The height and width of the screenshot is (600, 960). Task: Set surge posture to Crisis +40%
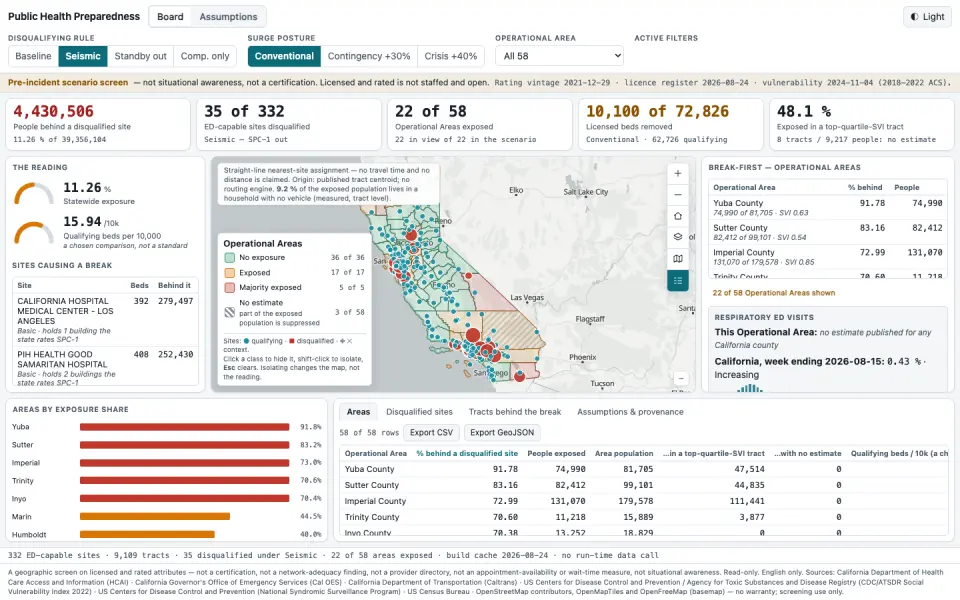pyautogui.click(x=451, y=56)
